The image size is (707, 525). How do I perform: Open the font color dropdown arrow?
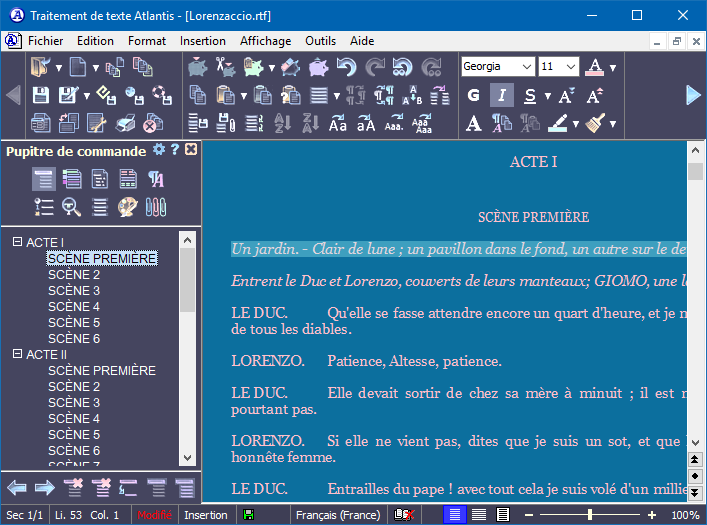(613, 68)
